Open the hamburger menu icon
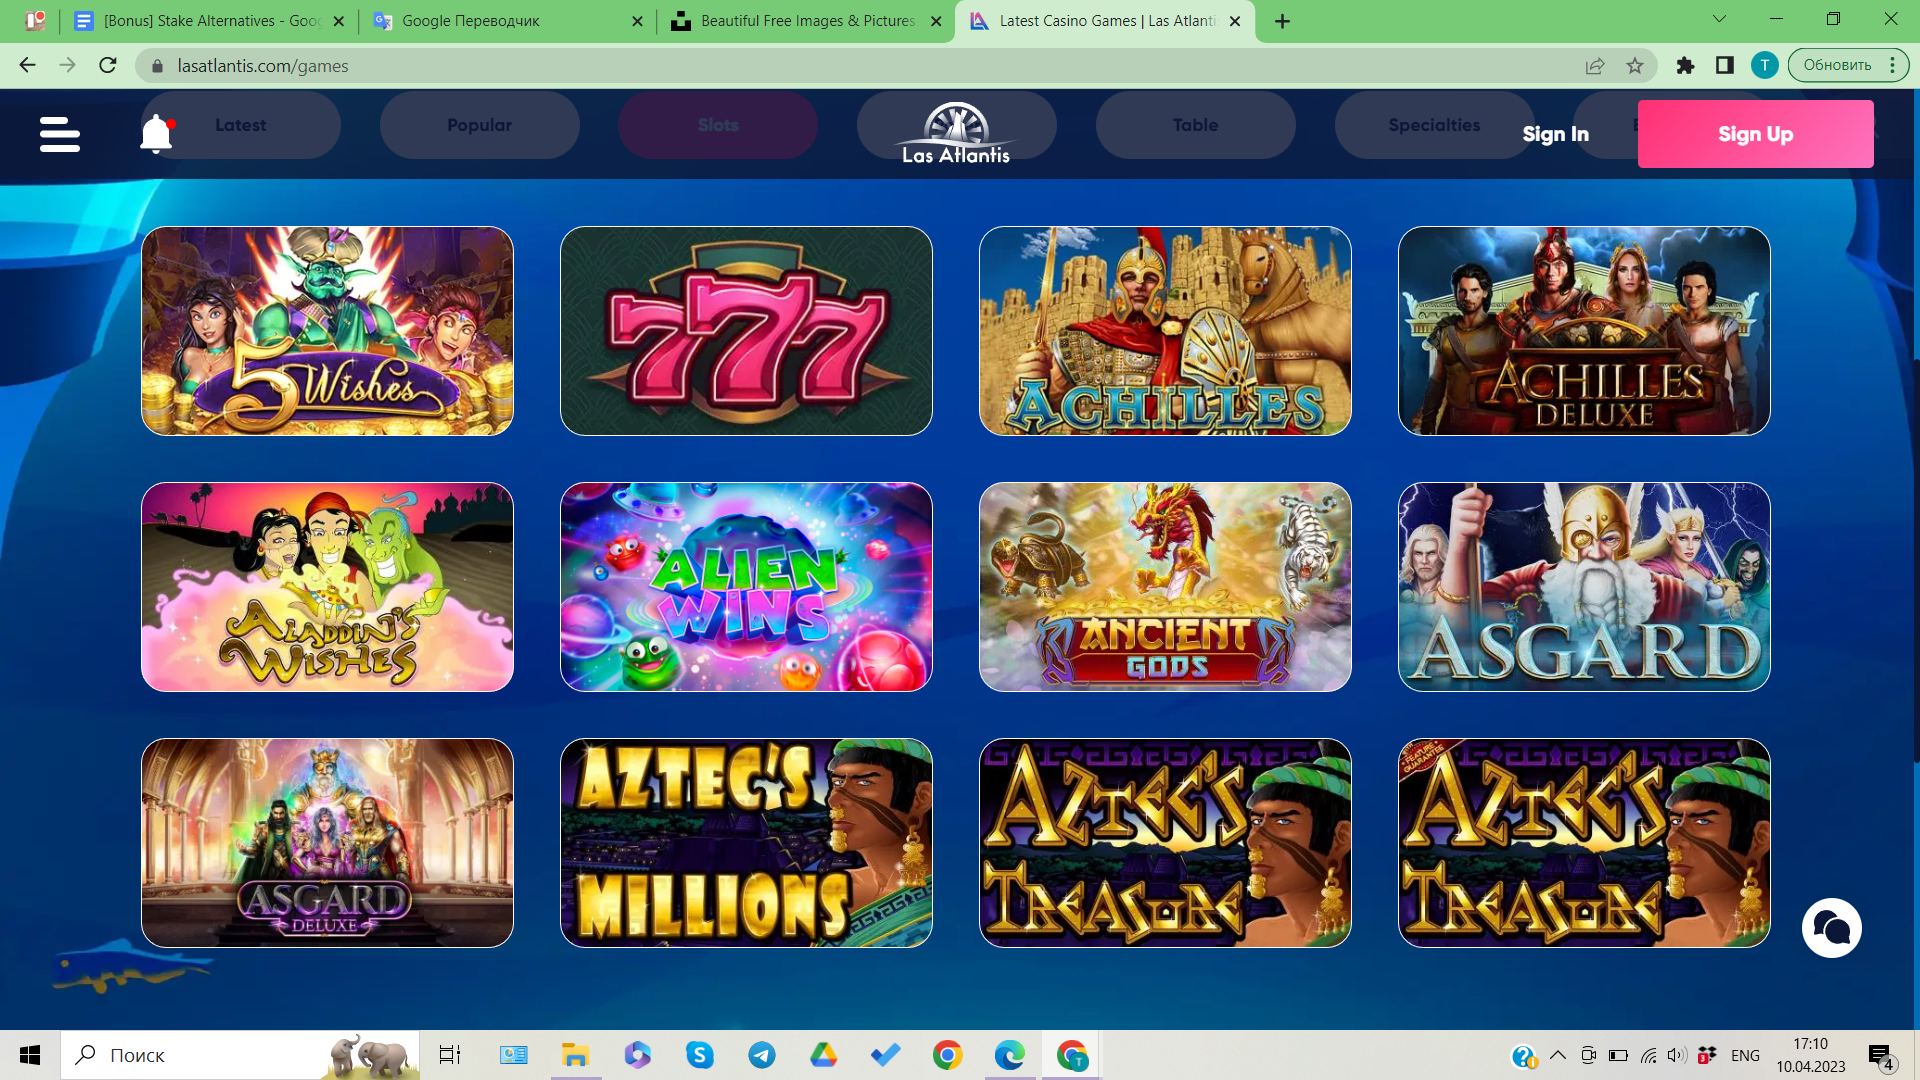 (60, 134)
